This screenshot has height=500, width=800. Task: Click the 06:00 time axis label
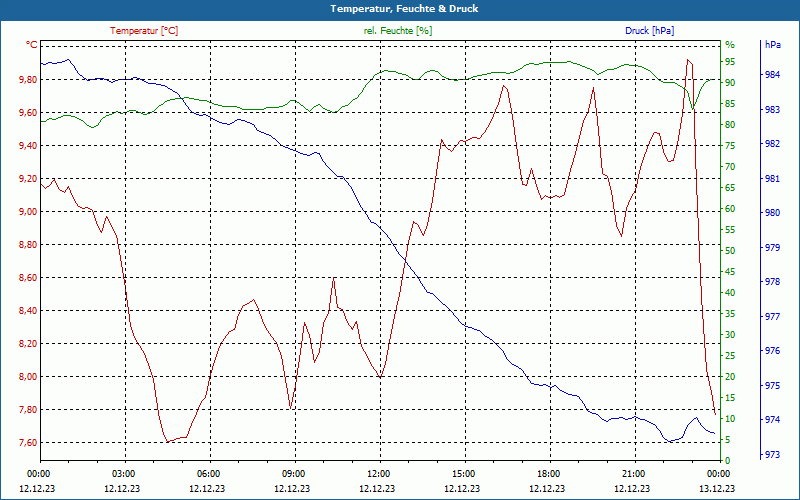click(208, 473)
